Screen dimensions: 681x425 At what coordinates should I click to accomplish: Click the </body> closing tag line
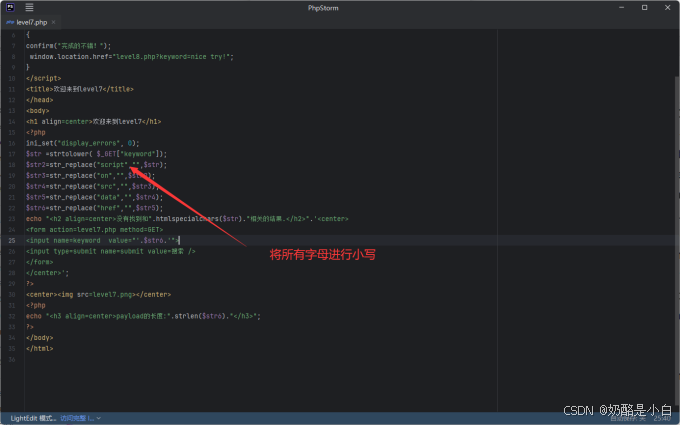40,338
